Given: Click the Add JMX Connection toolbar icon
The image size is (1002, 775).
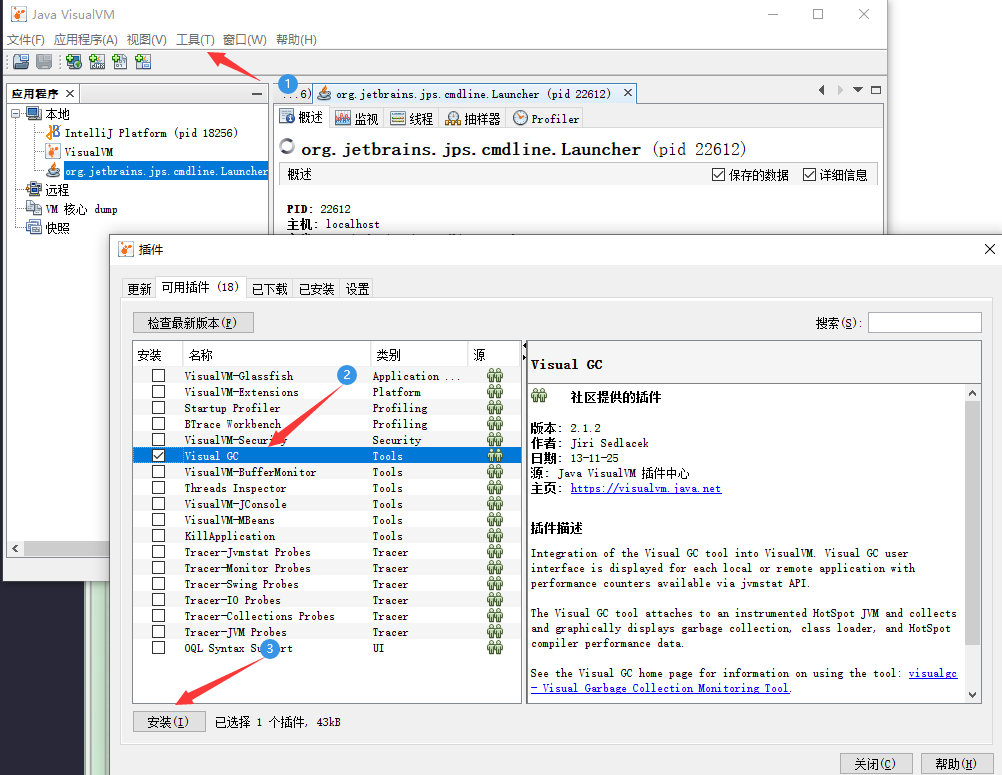Looking at the screenshot, I should point(97,61).
